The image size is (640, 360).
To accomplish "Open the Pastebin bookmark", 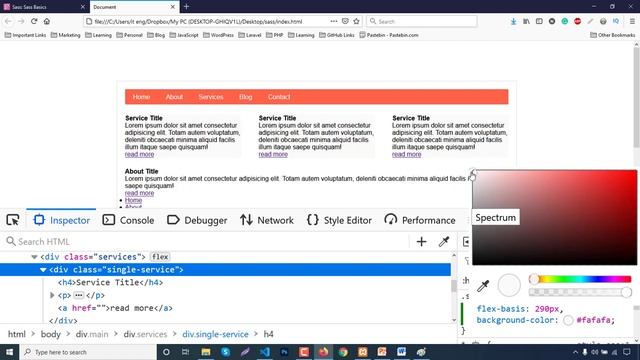I will [x=389, y=35].
